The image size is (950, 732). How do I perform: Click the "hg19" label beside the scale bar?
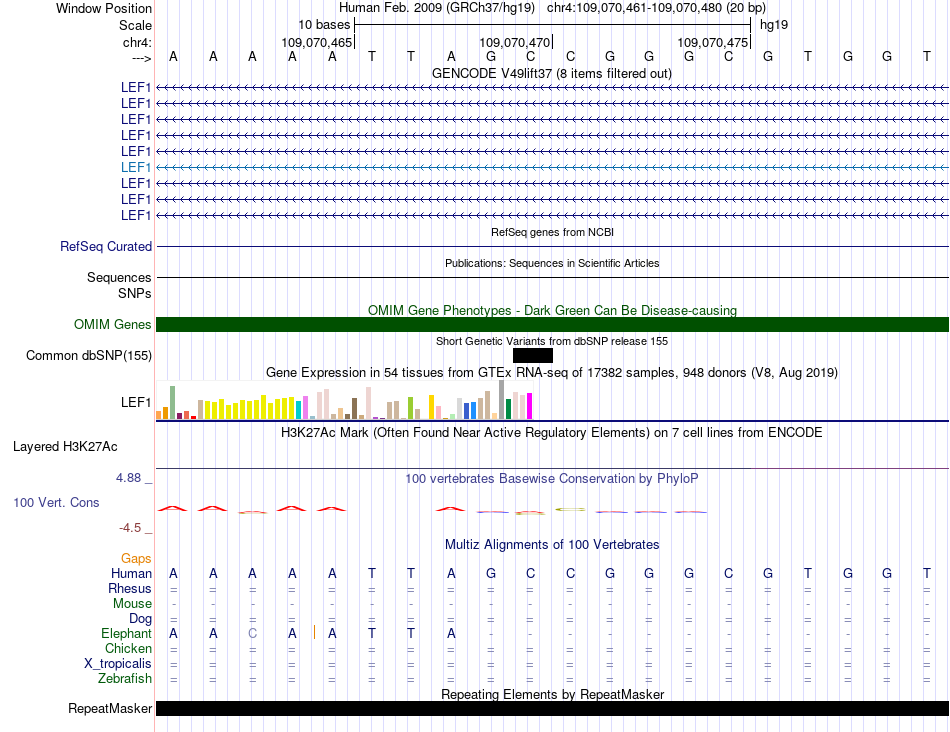[774, 25]
